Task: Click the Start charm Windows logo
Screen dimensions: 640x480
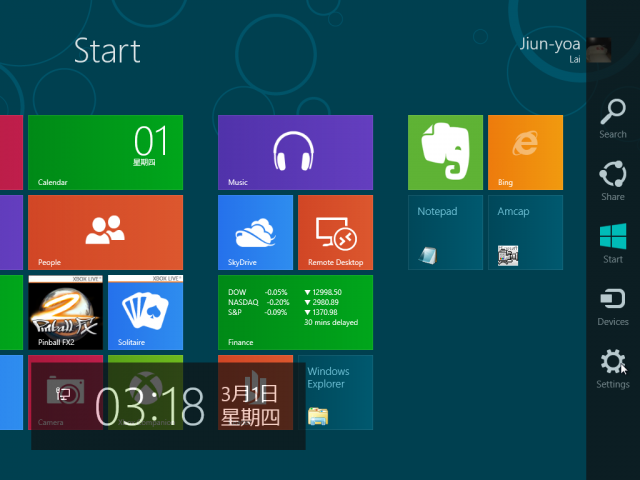Action: pyautogui.click(x=613, y=243)
